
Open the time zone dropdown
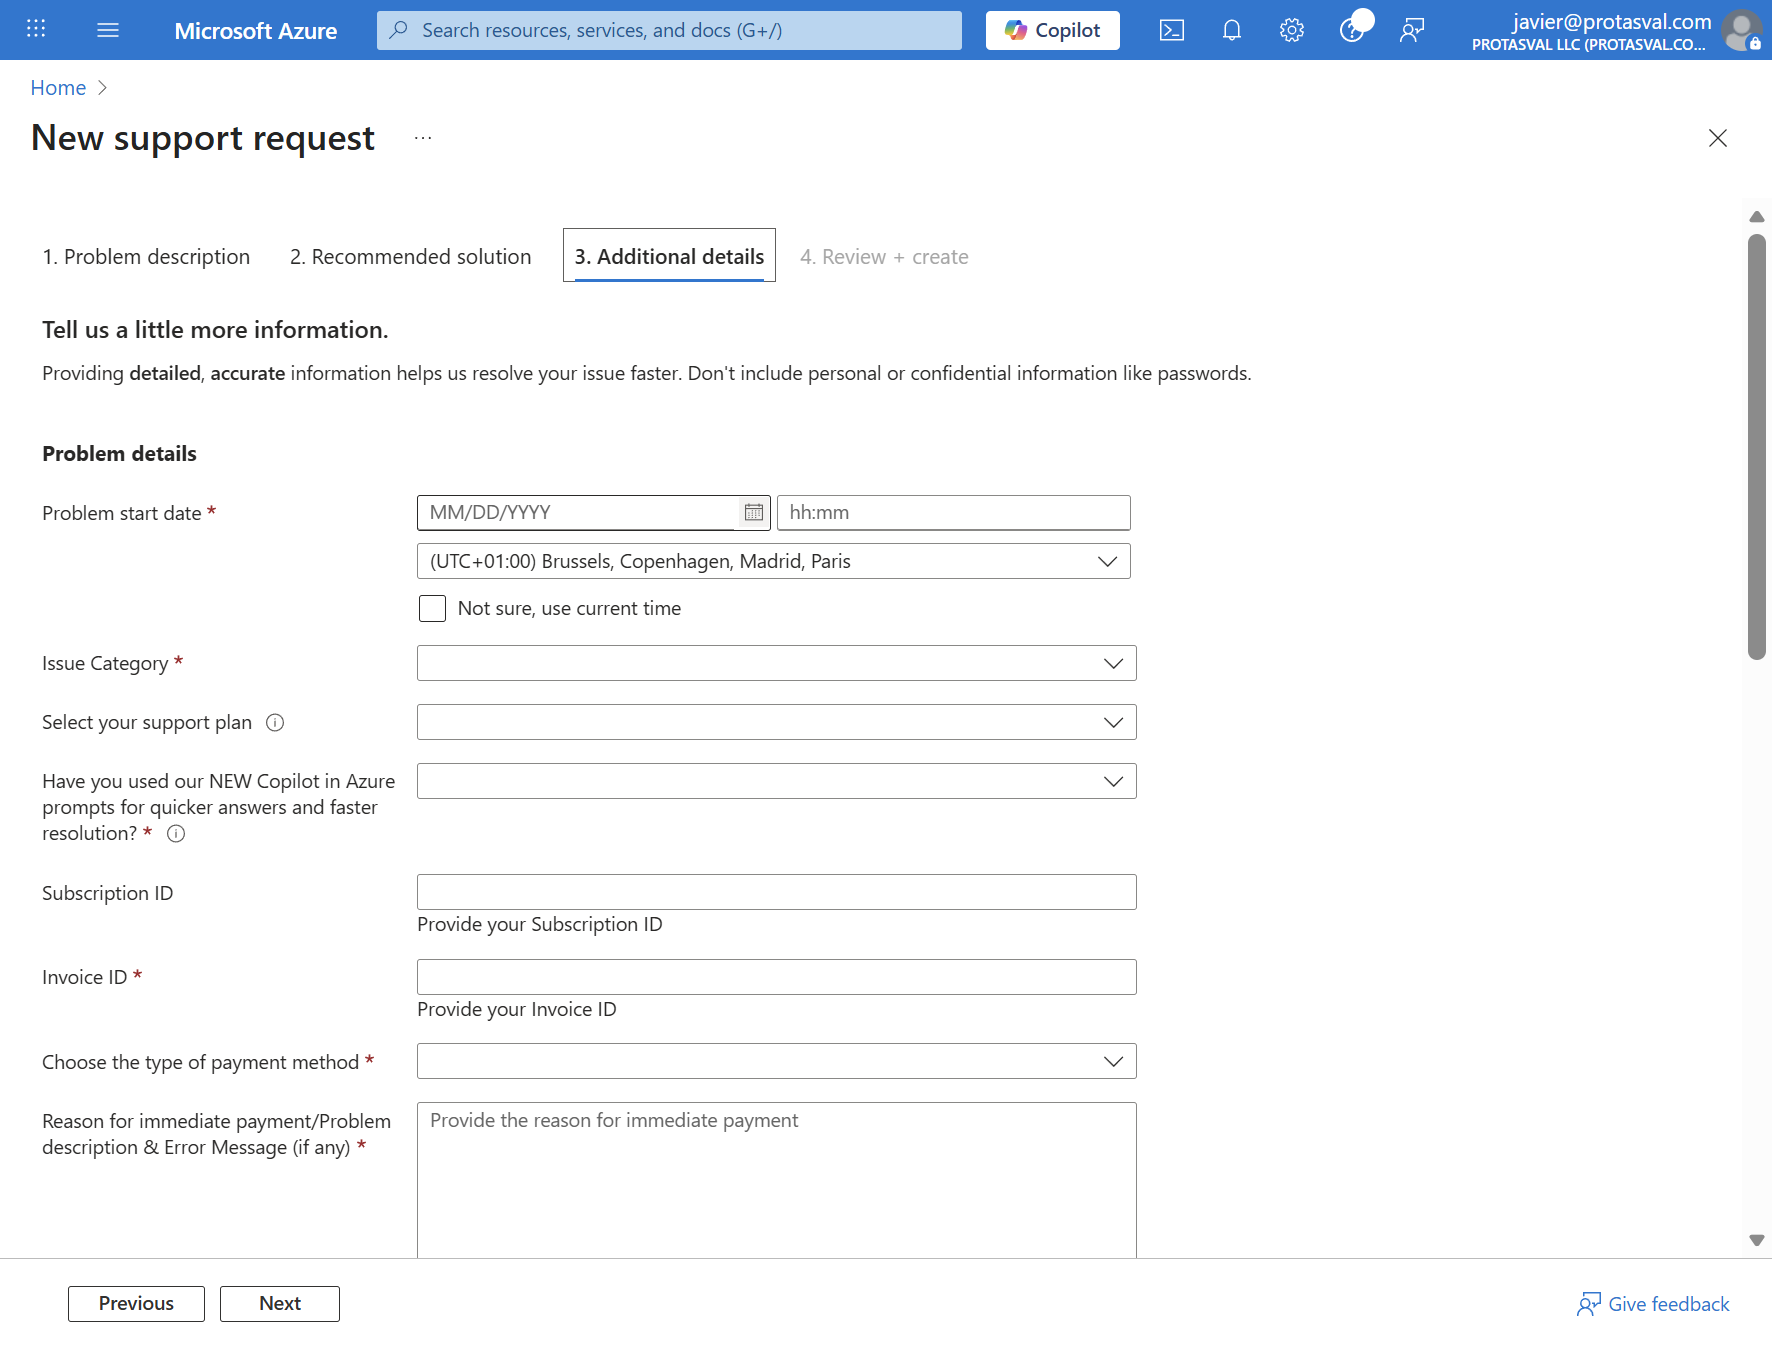774,561
